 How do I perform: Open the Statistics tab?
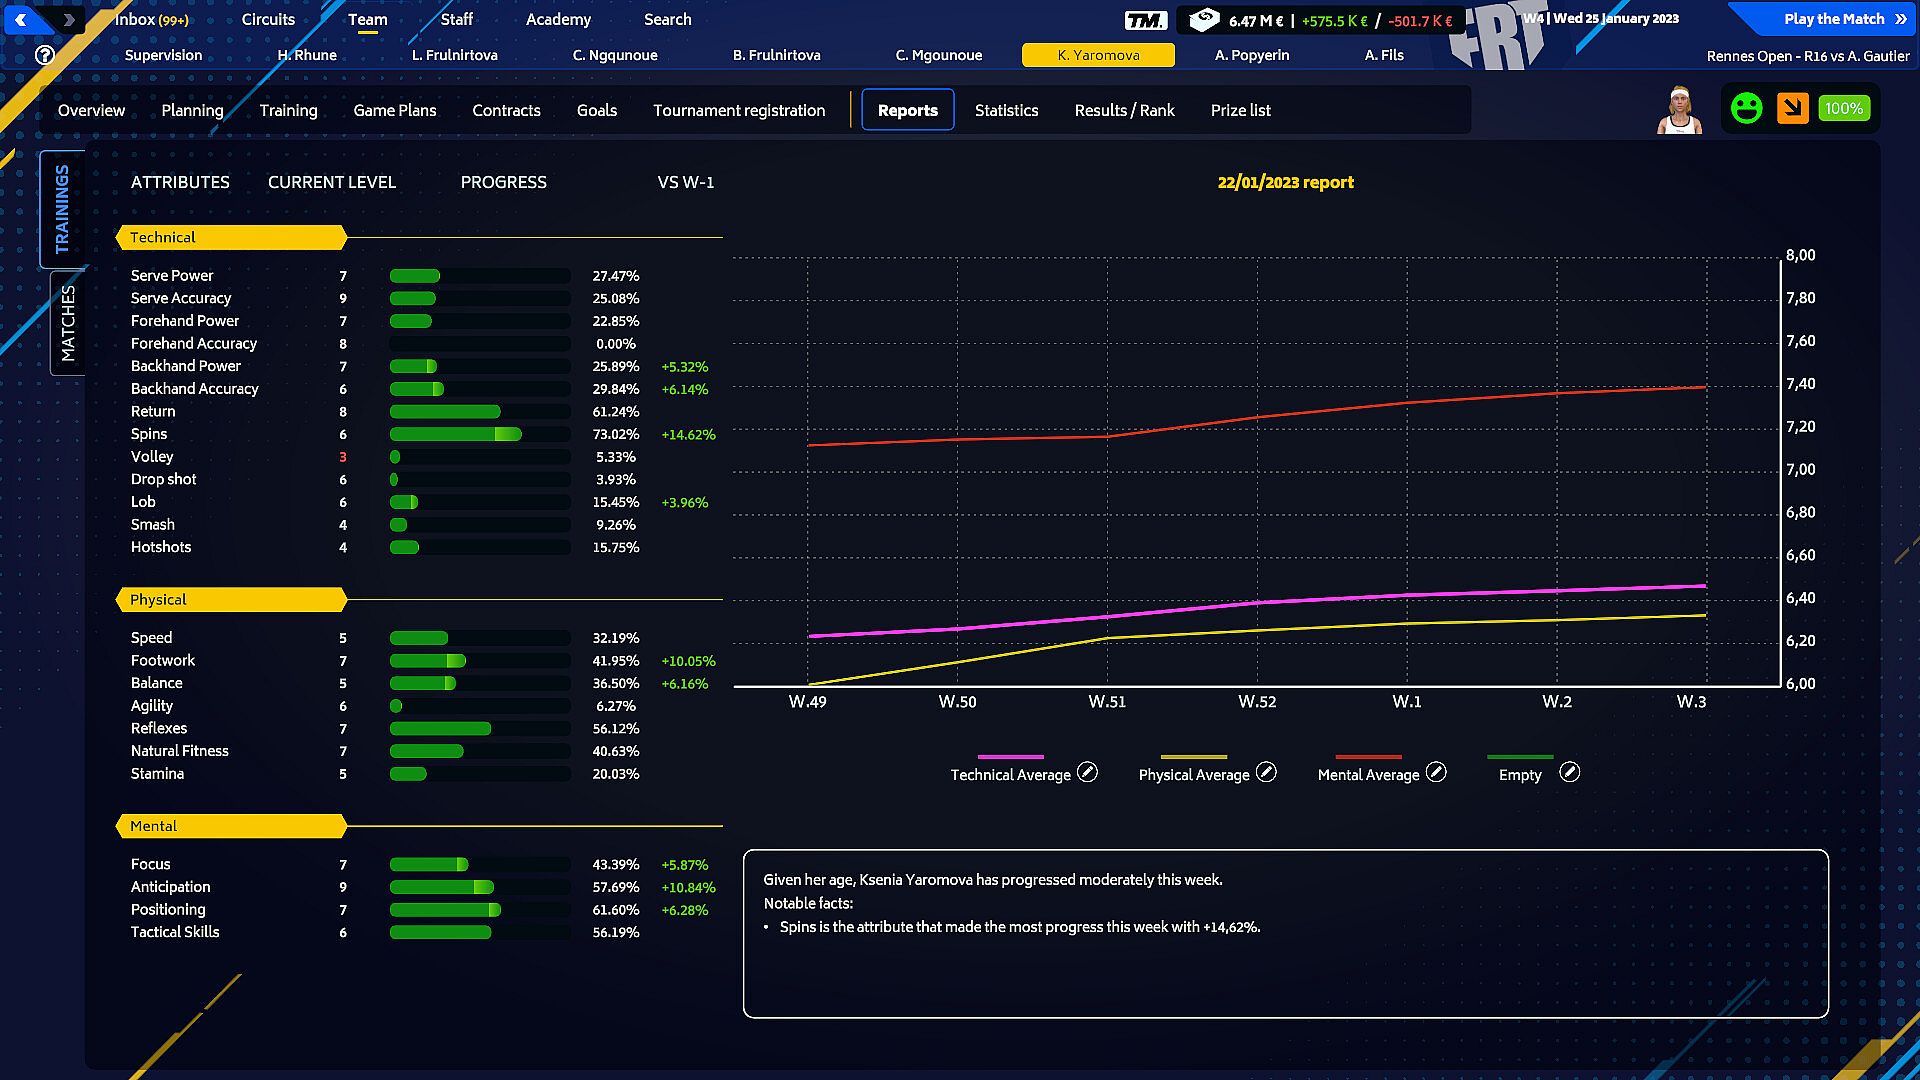pyautogui.click(x=1006, y=110)
